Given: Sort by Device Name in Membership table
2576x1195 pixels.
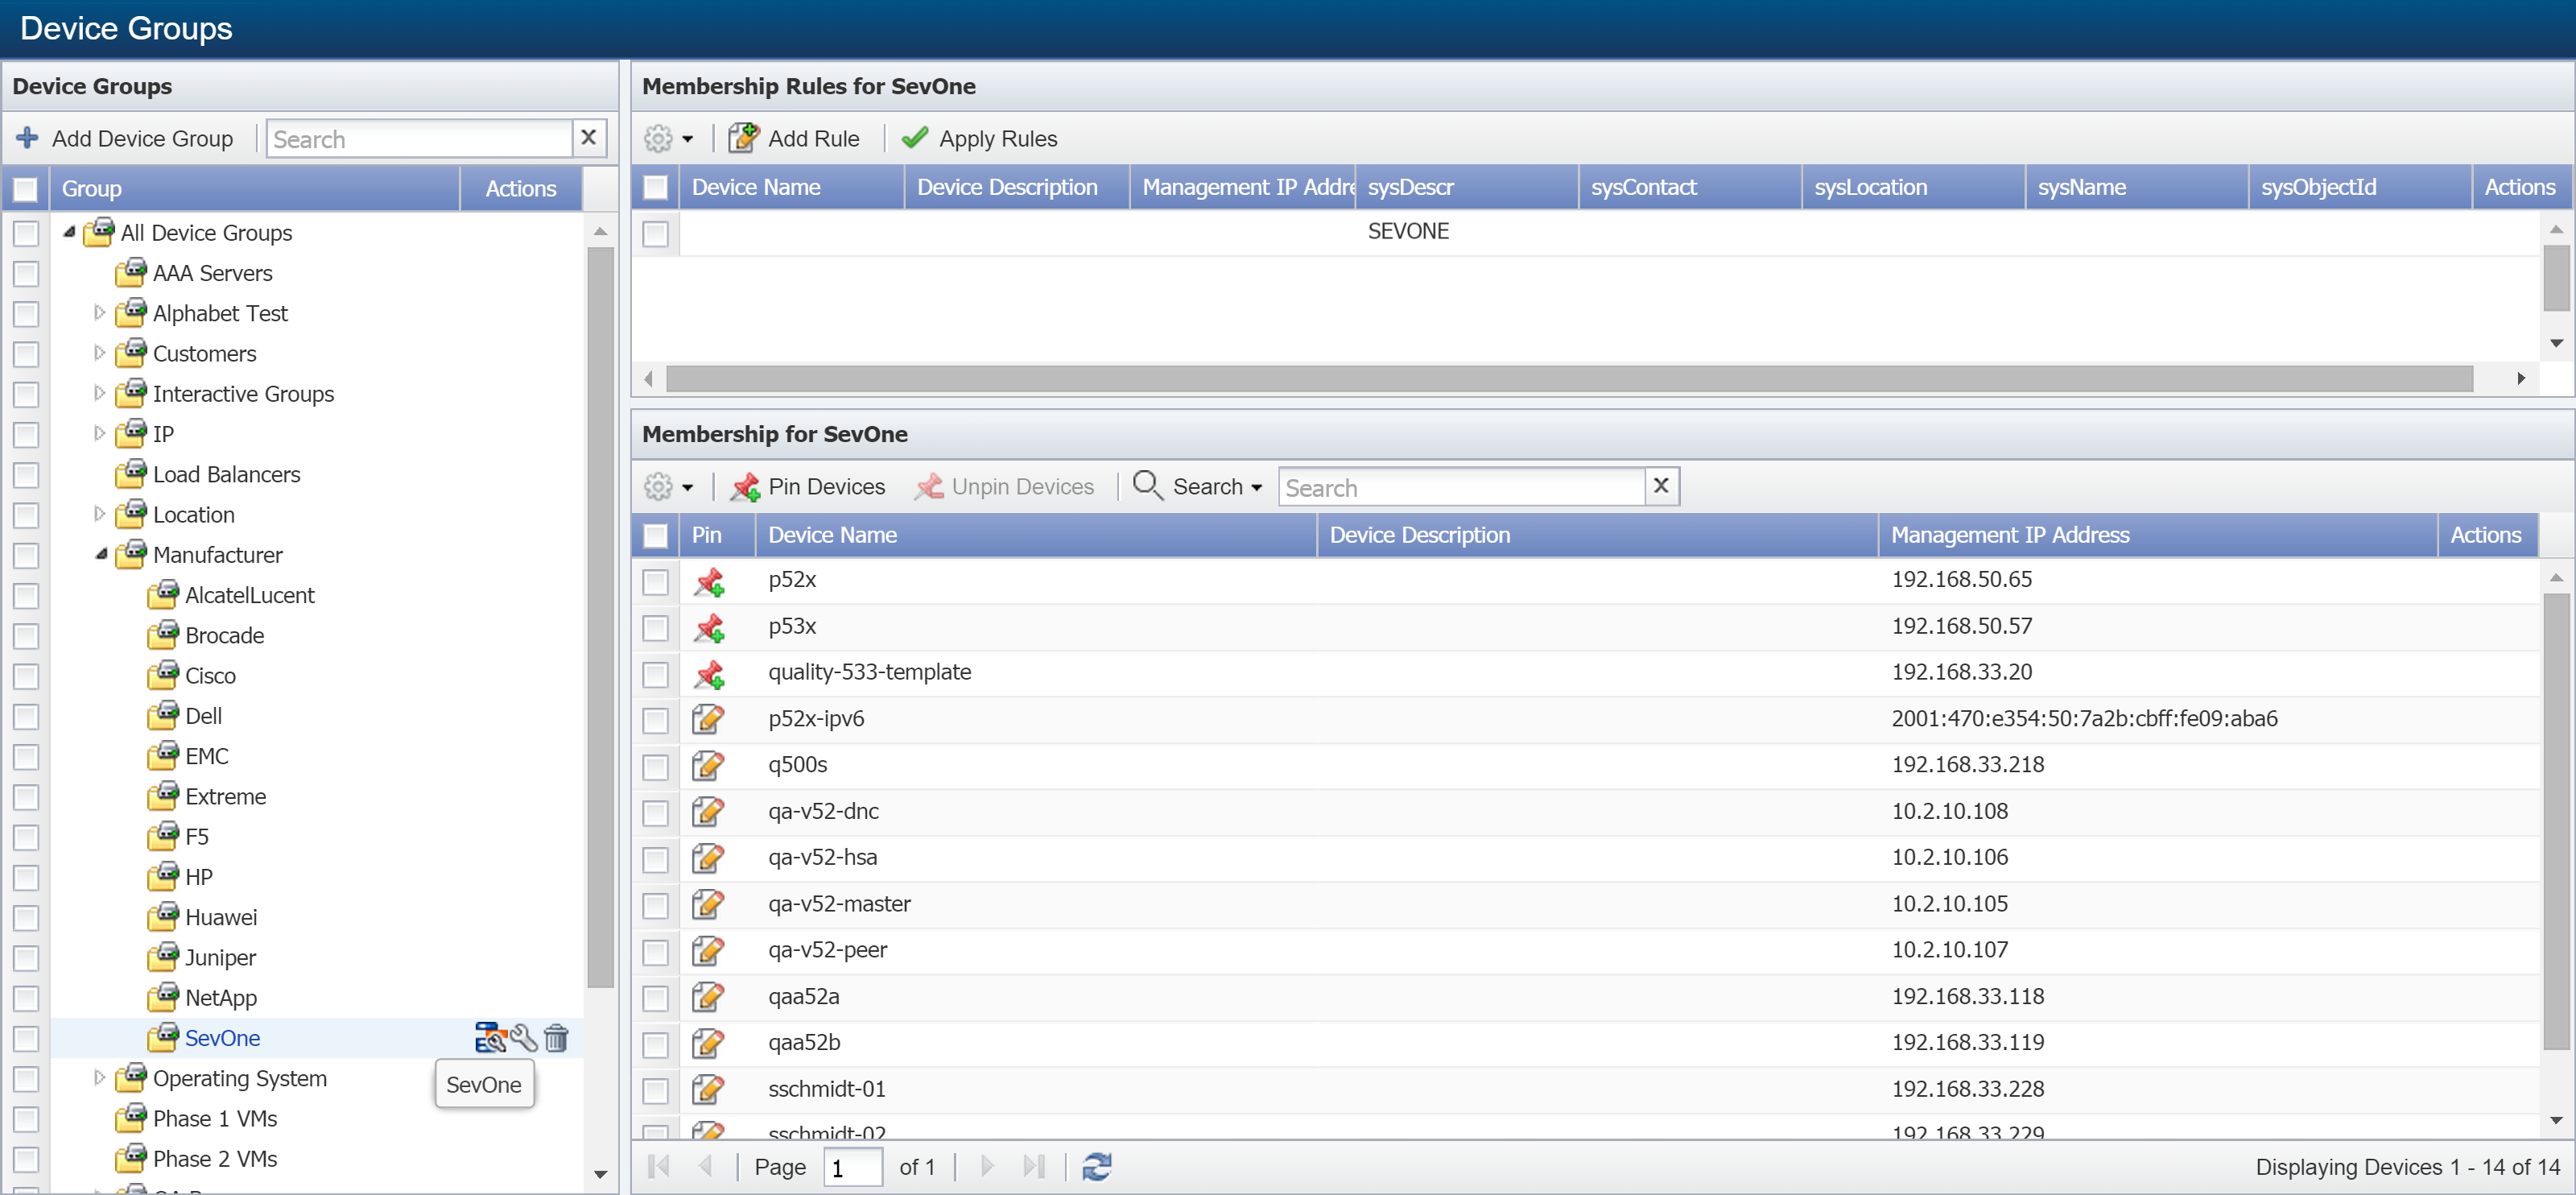Looking at the screenshot, I should point(1035,535).
